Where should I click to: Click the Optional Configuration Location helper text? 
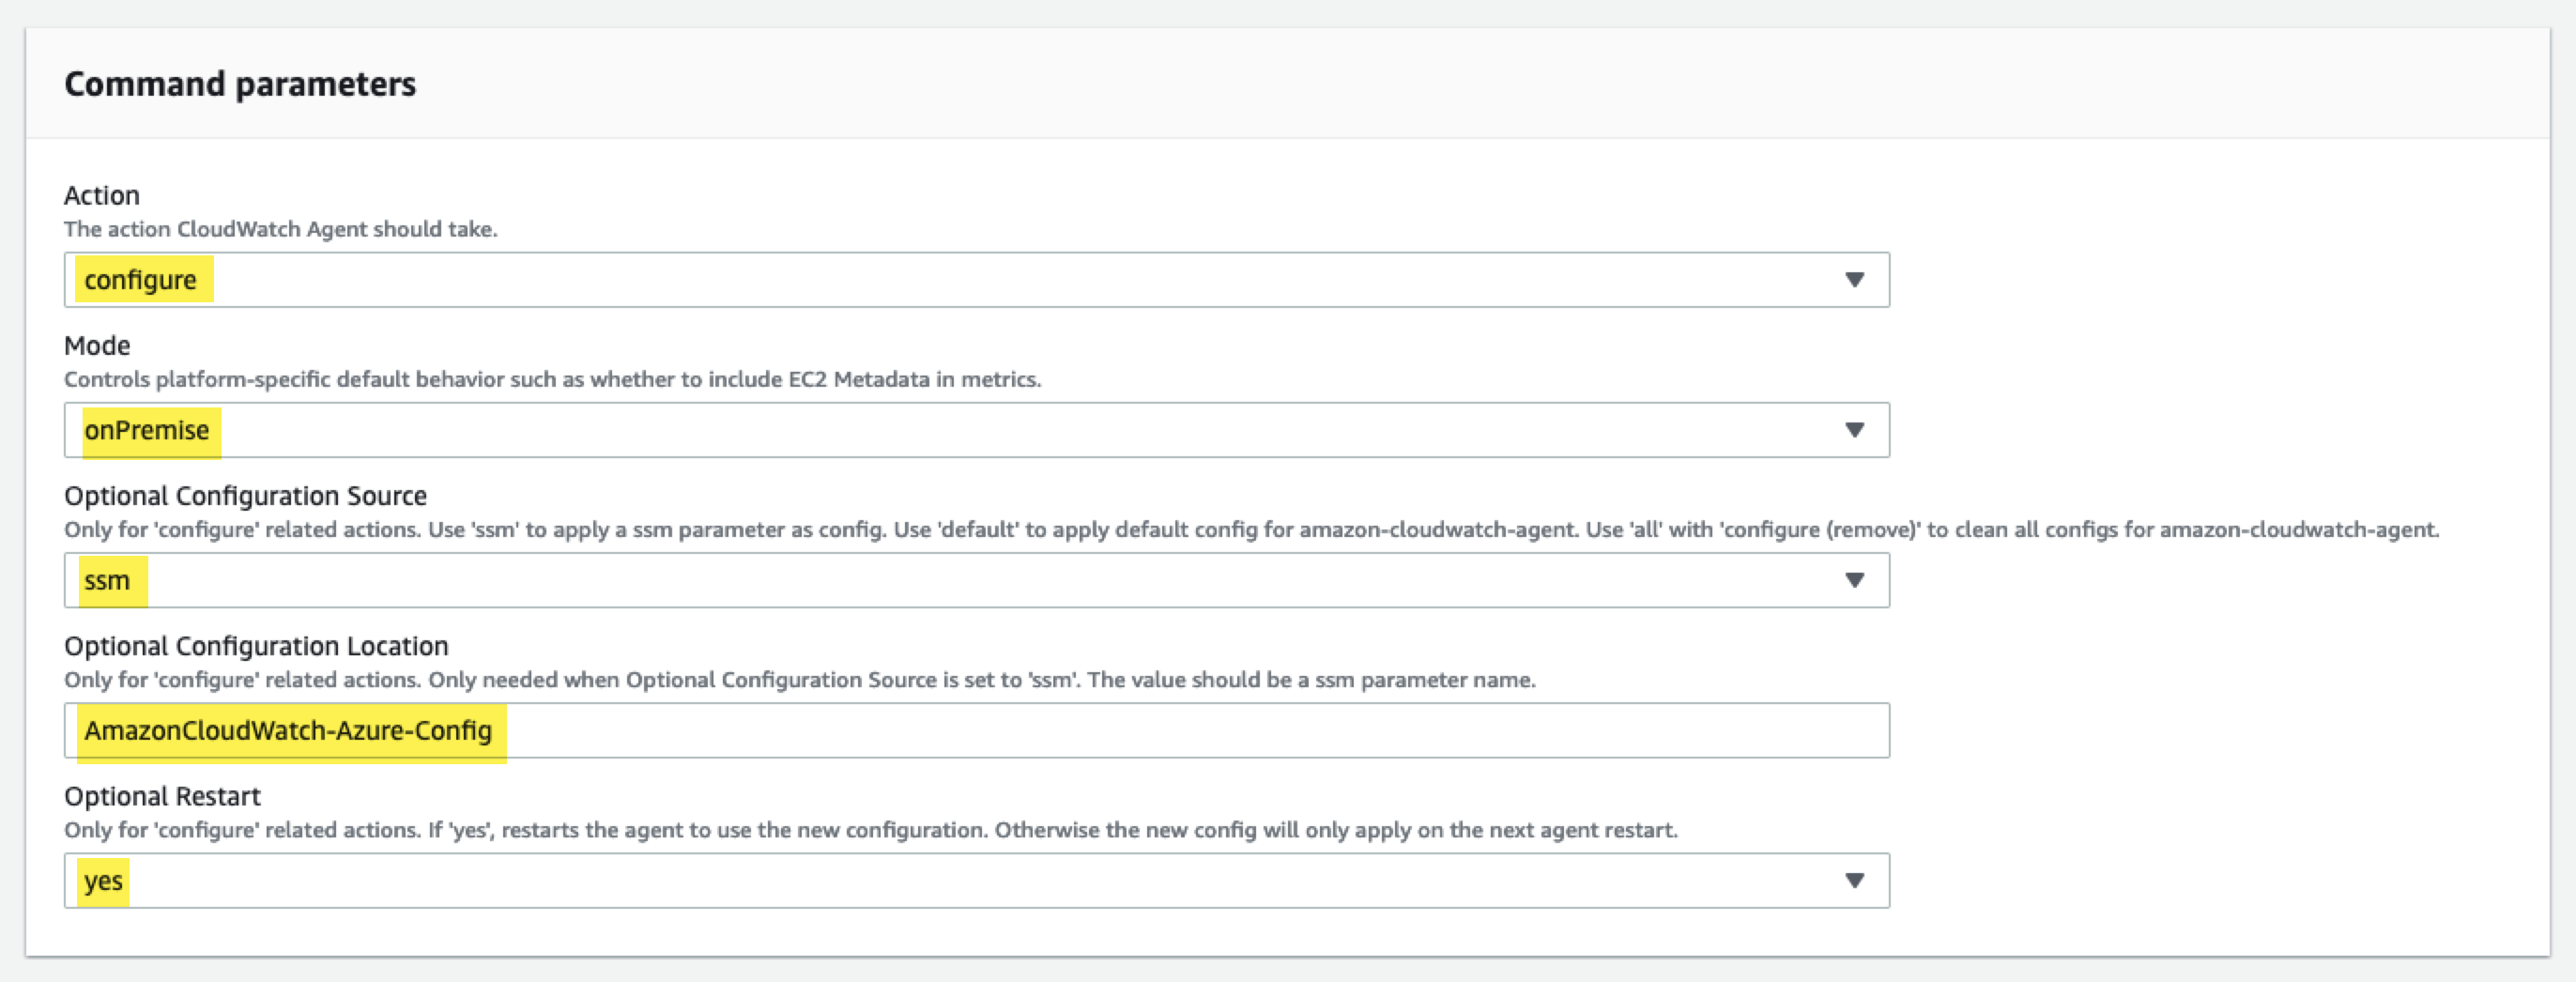798,679
